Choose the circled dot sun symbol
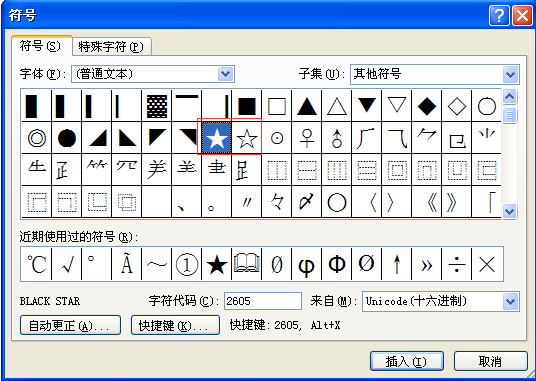The width and height of the screenshot is (536, 381). click(x=277, y=138)
